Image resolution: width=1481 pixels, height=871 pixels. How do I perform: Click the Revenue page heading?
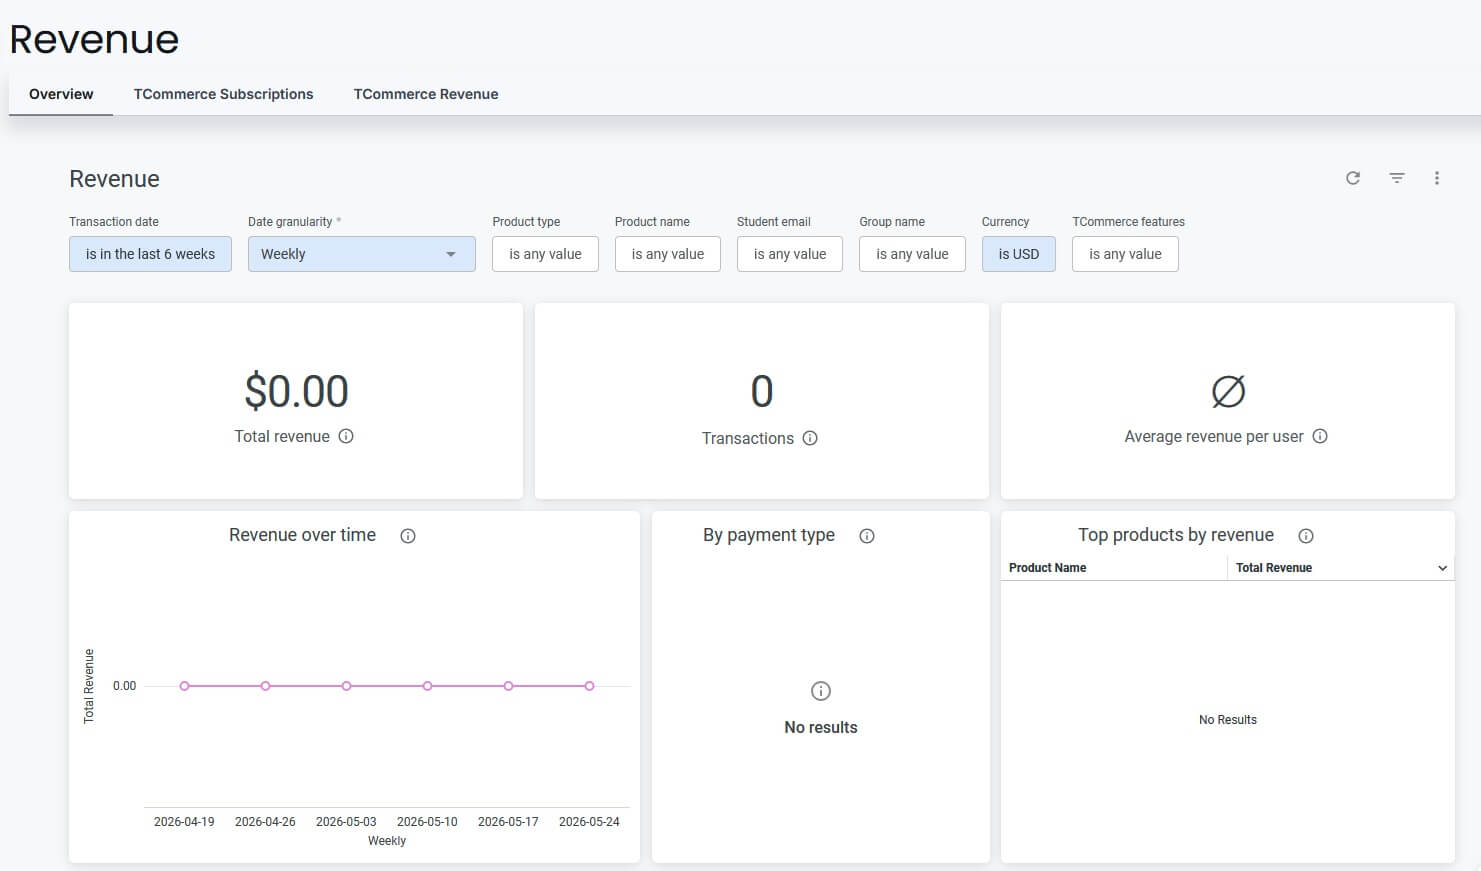[x=94, y=39]
